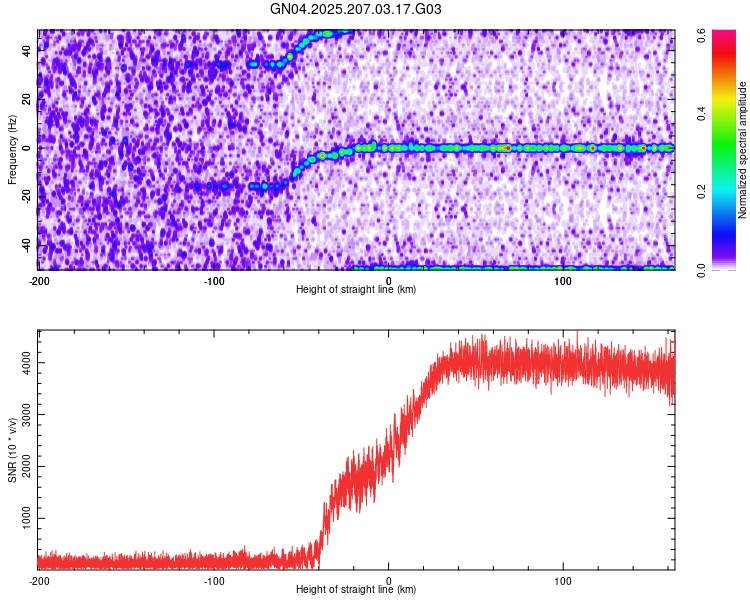750x600 pixels.
Task: Click the spectrogram's -100 x-axis tick label
Action: click(x=214, y=281)
